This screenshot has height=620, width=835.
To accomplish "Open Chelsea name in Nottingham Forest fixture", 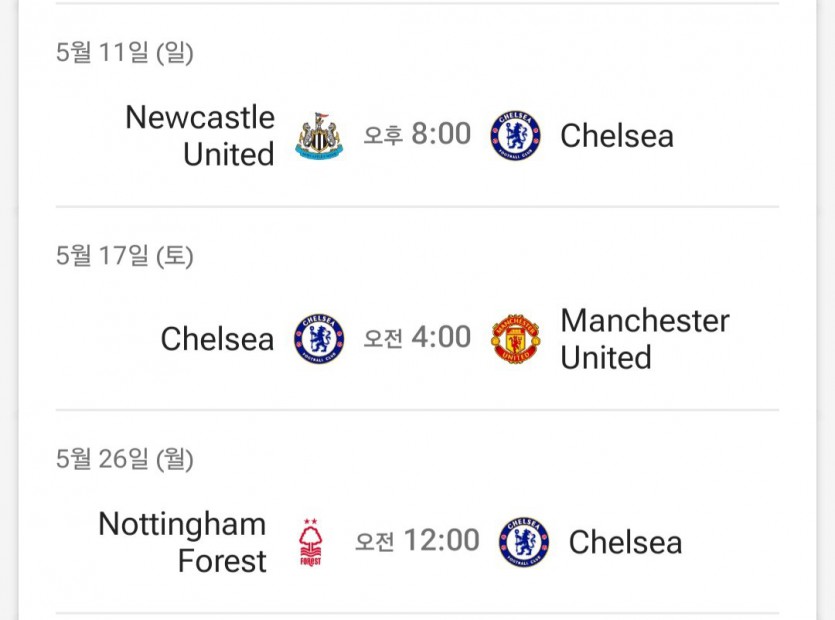I will coord(625,543).
